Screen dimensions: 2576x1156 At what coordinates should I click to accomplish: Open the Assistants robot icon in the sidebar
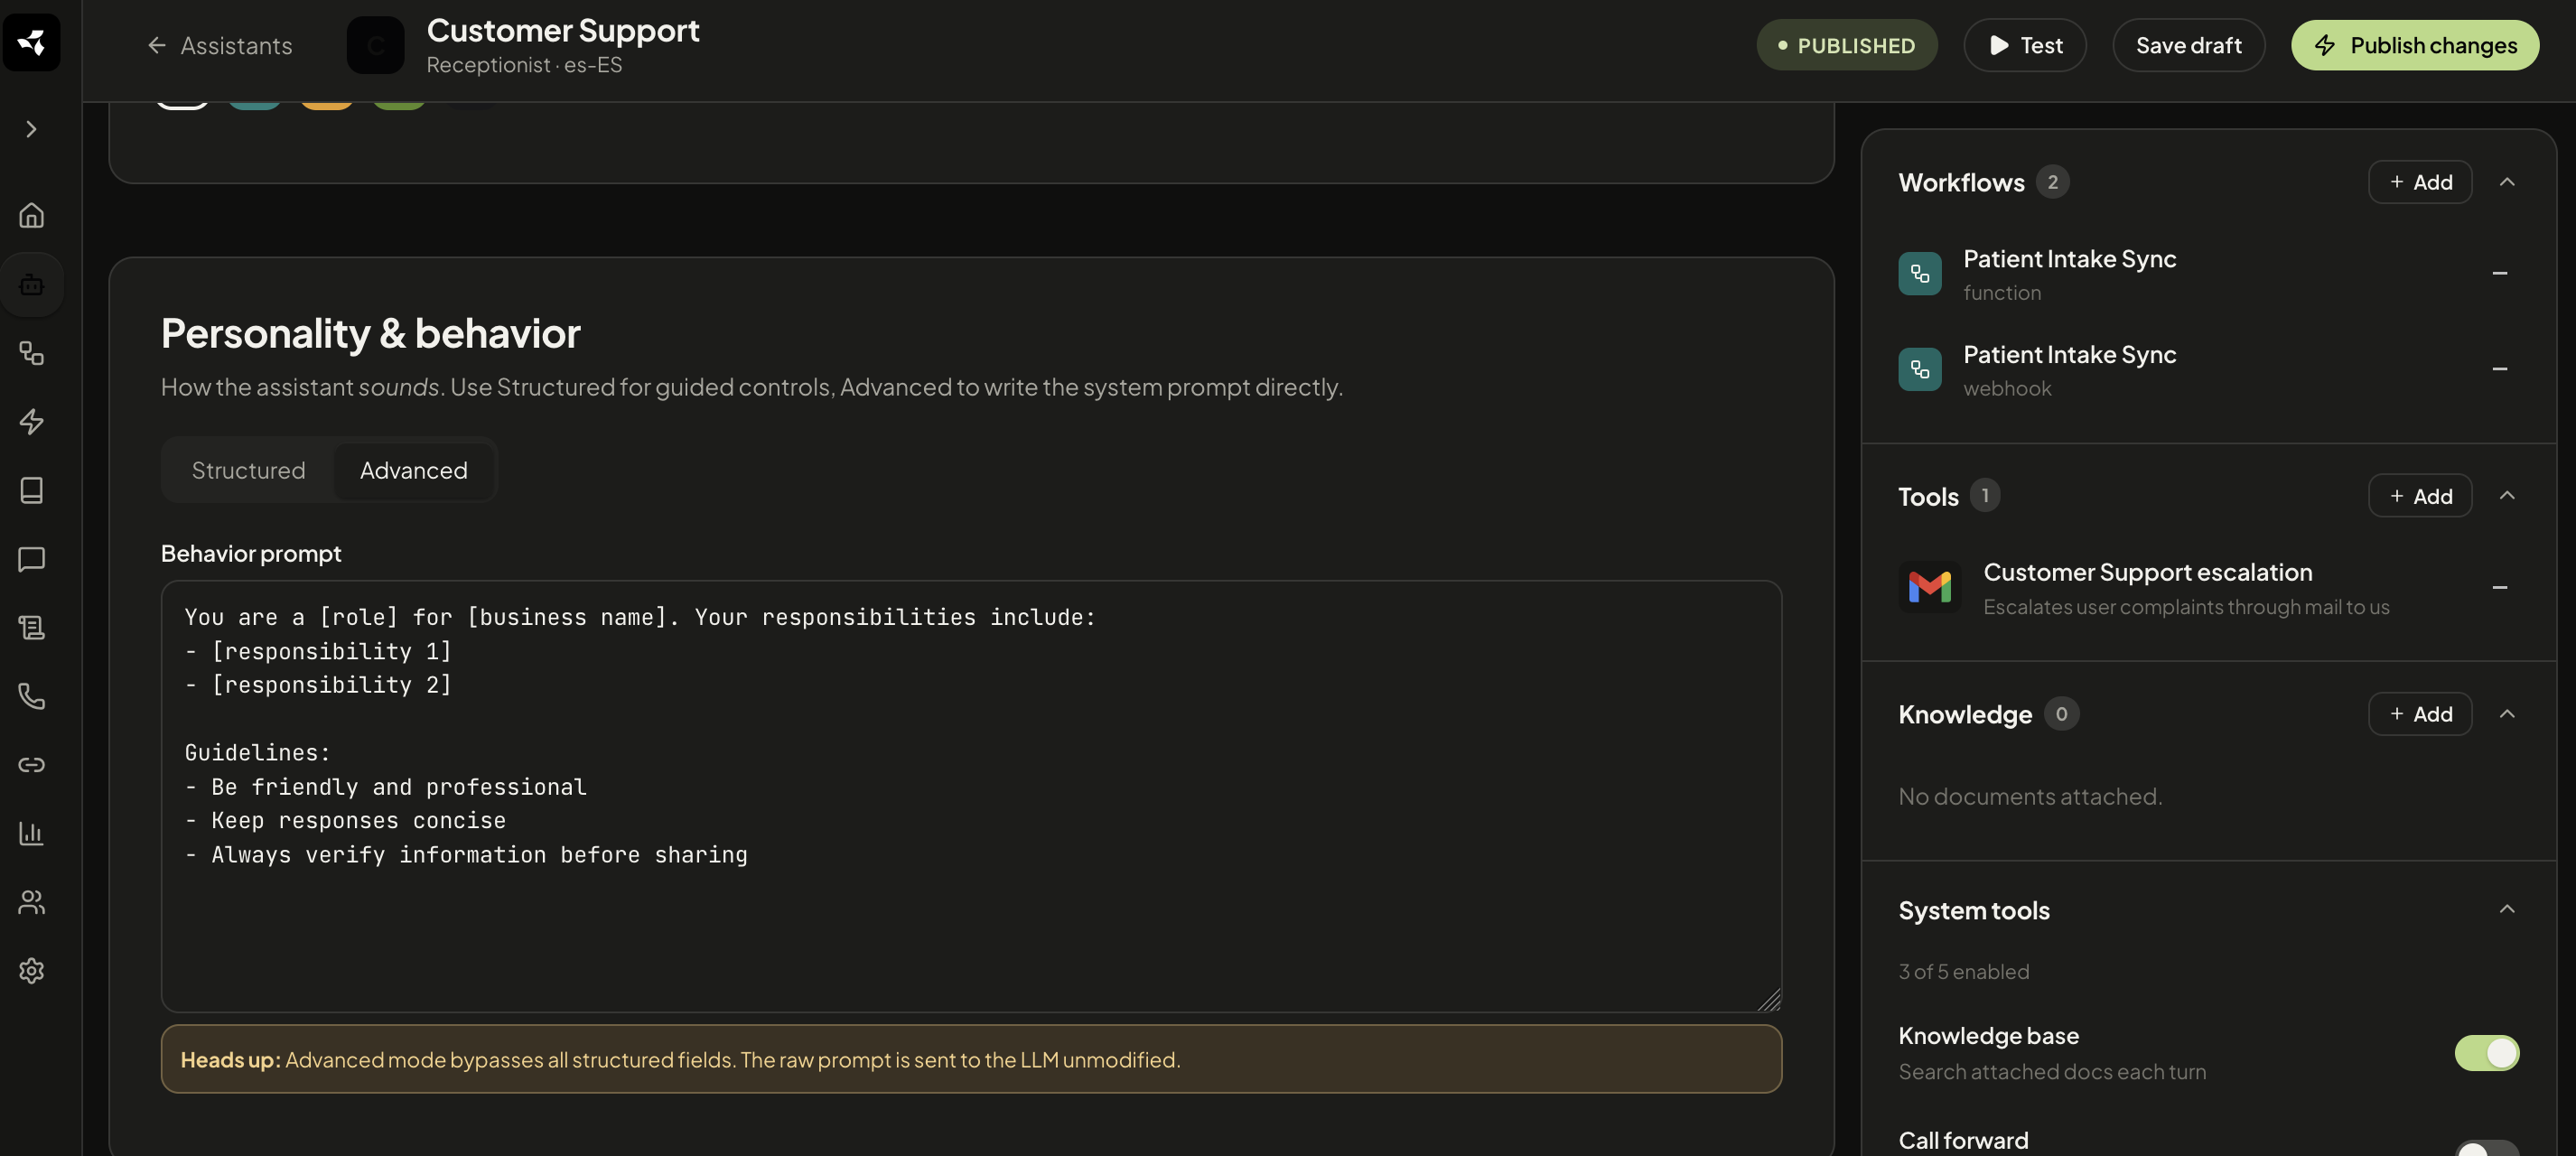click(31, 284)
